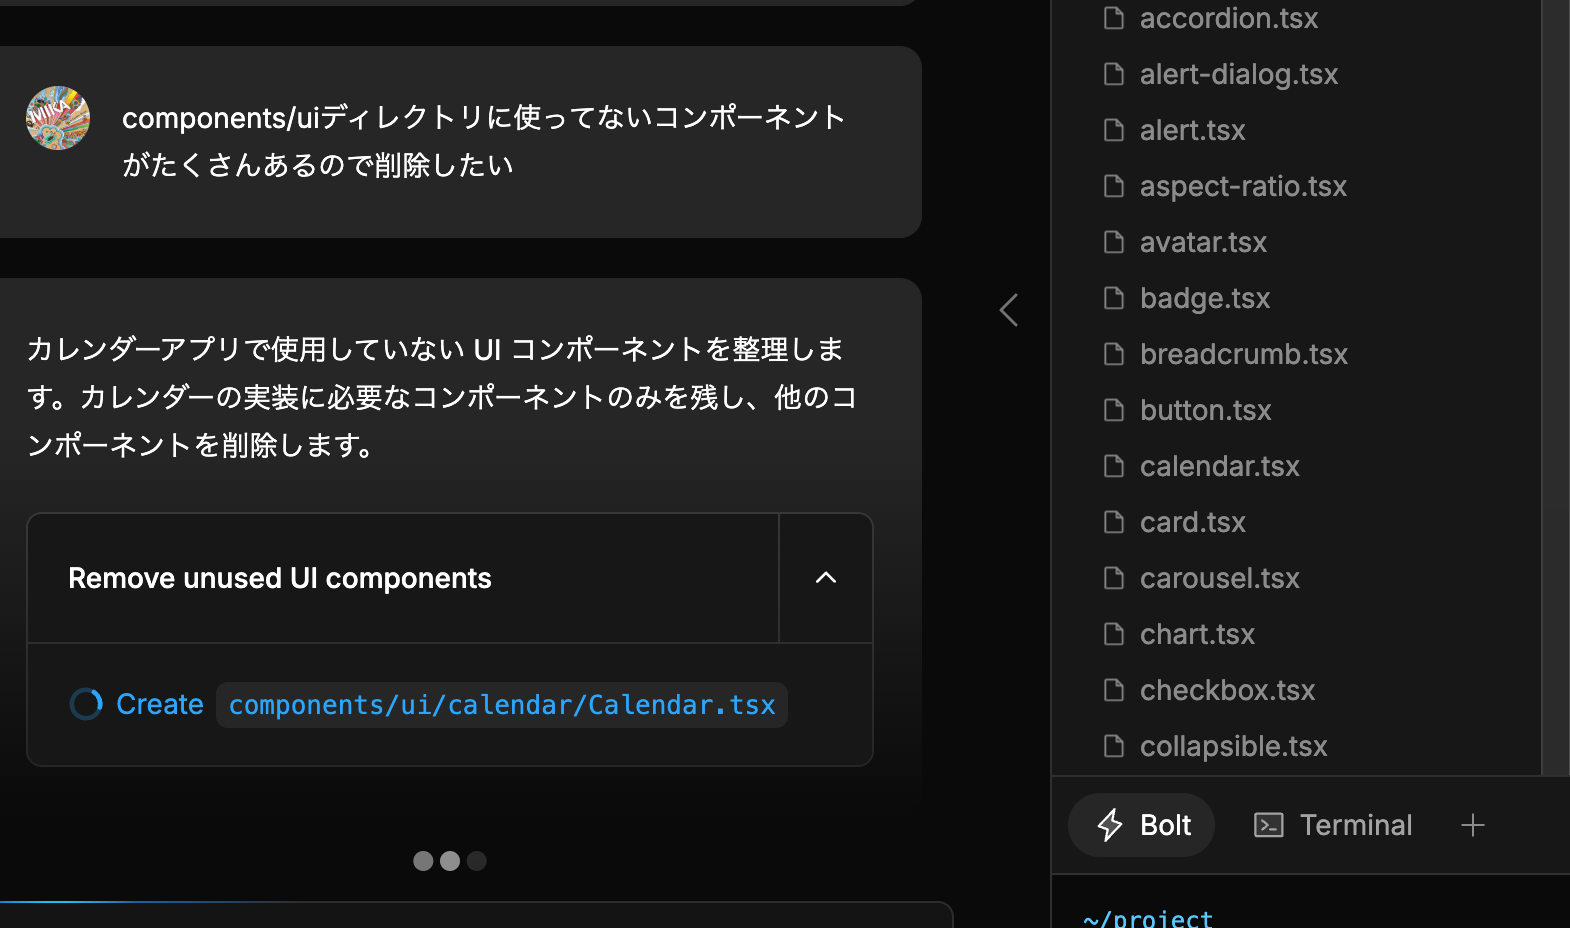Click the file icon beside chart.tsx
This screenshot has width=1570, height=928.
pyautogui.click(x=1114, y=634)
